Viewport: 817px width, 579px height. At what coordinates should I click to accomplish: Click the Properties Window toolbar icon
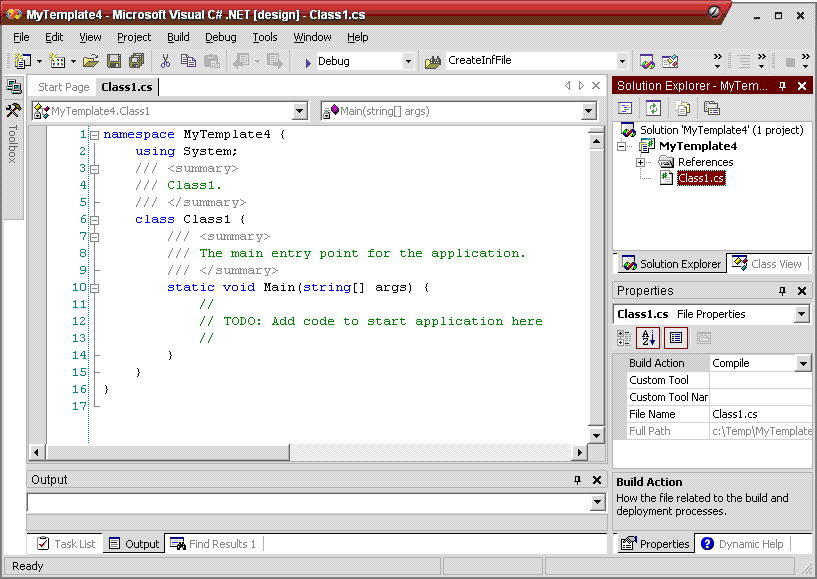coord(670,61)
